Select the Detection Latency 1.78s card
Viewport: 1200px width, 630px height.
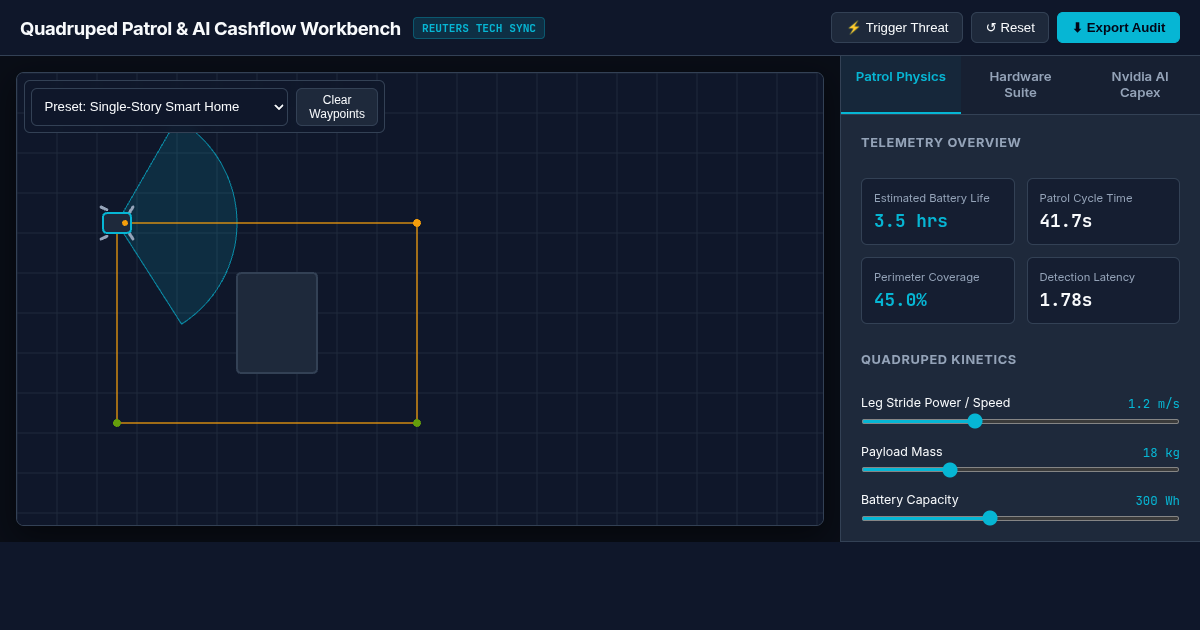(1103, 290)
